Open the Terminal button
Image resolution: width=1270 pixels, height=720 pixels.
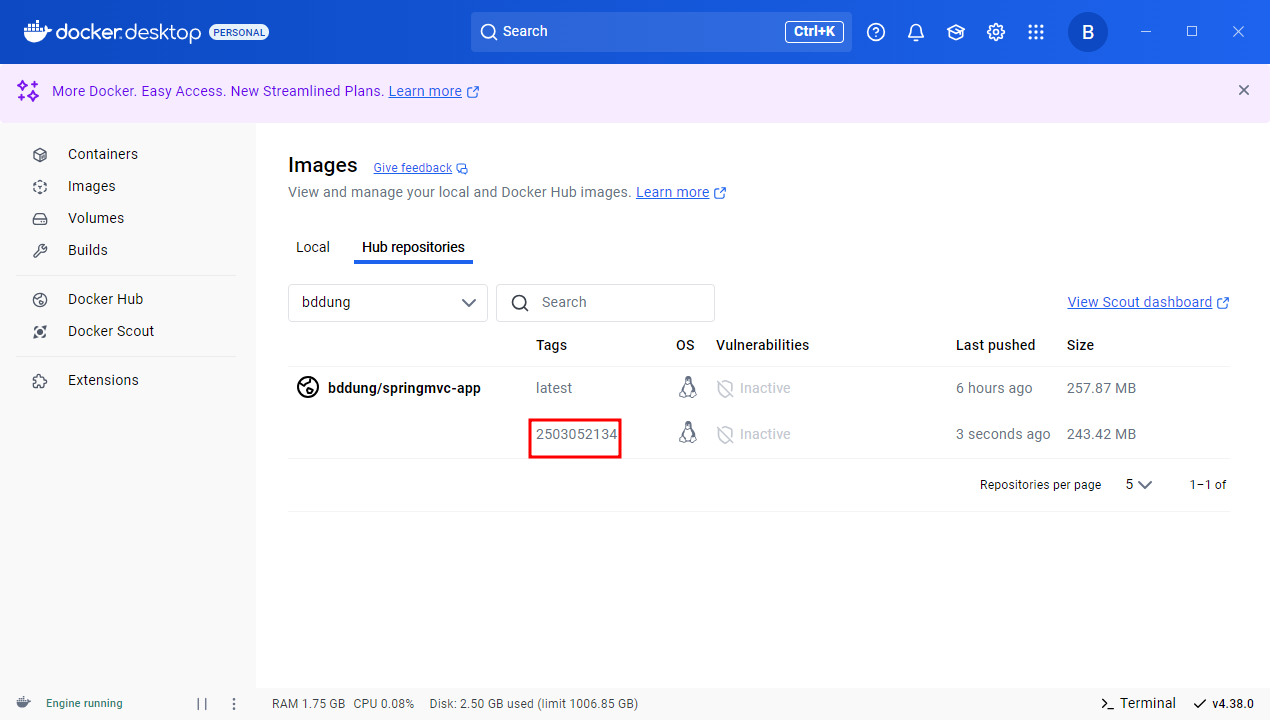pos(1138,703)
